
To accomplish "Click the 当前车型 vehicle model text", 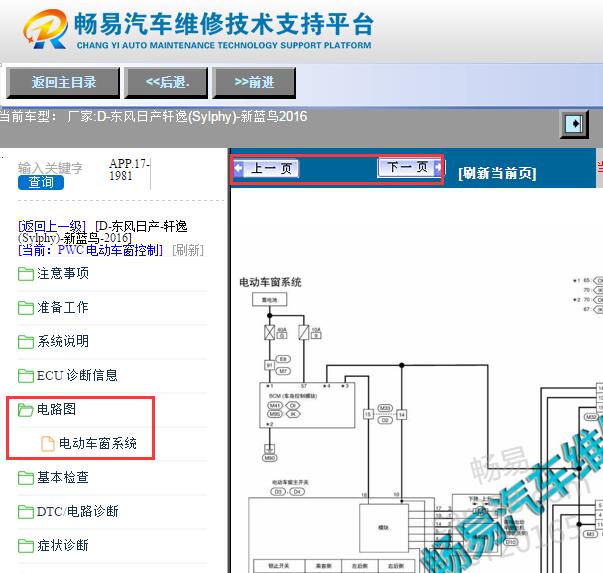I will click(x=153, y=116).
